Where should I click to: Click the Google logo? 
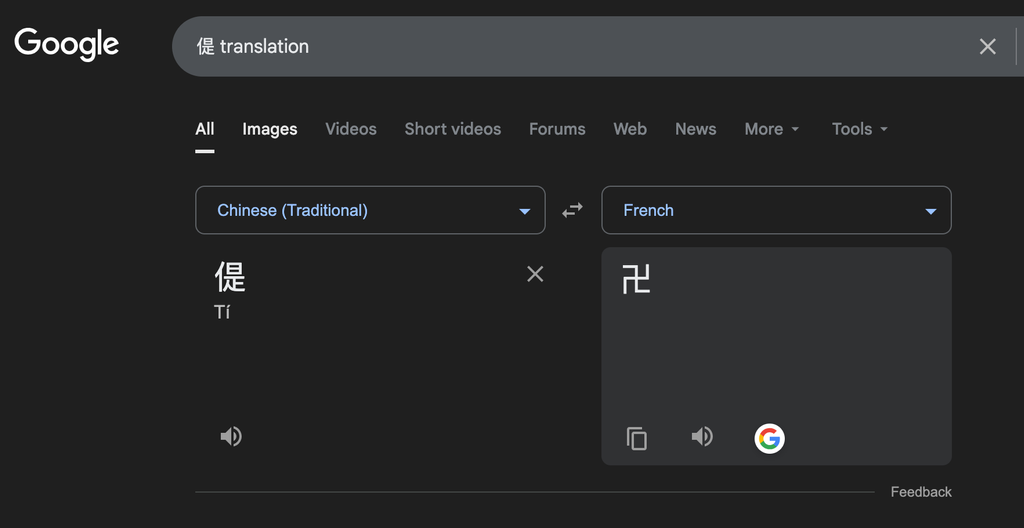[x=66, y=44]
